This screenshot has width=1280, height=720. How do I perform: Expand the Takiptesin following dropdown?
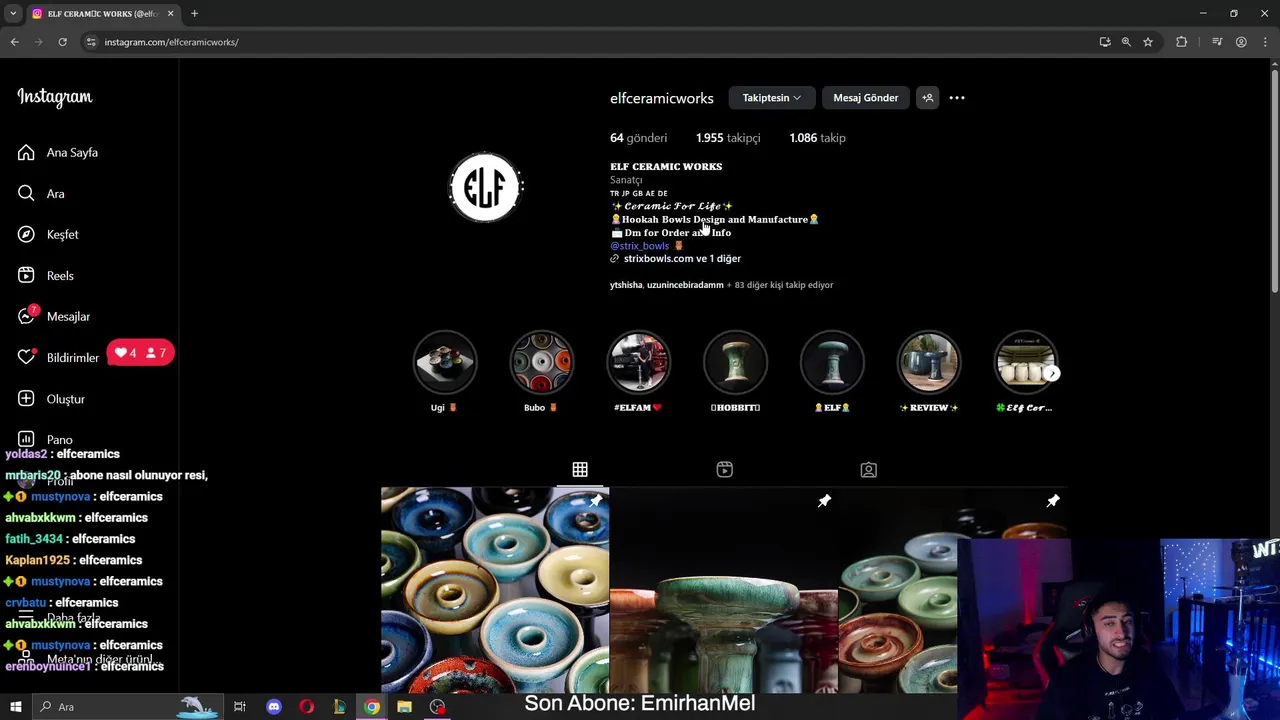pos(771,98)
